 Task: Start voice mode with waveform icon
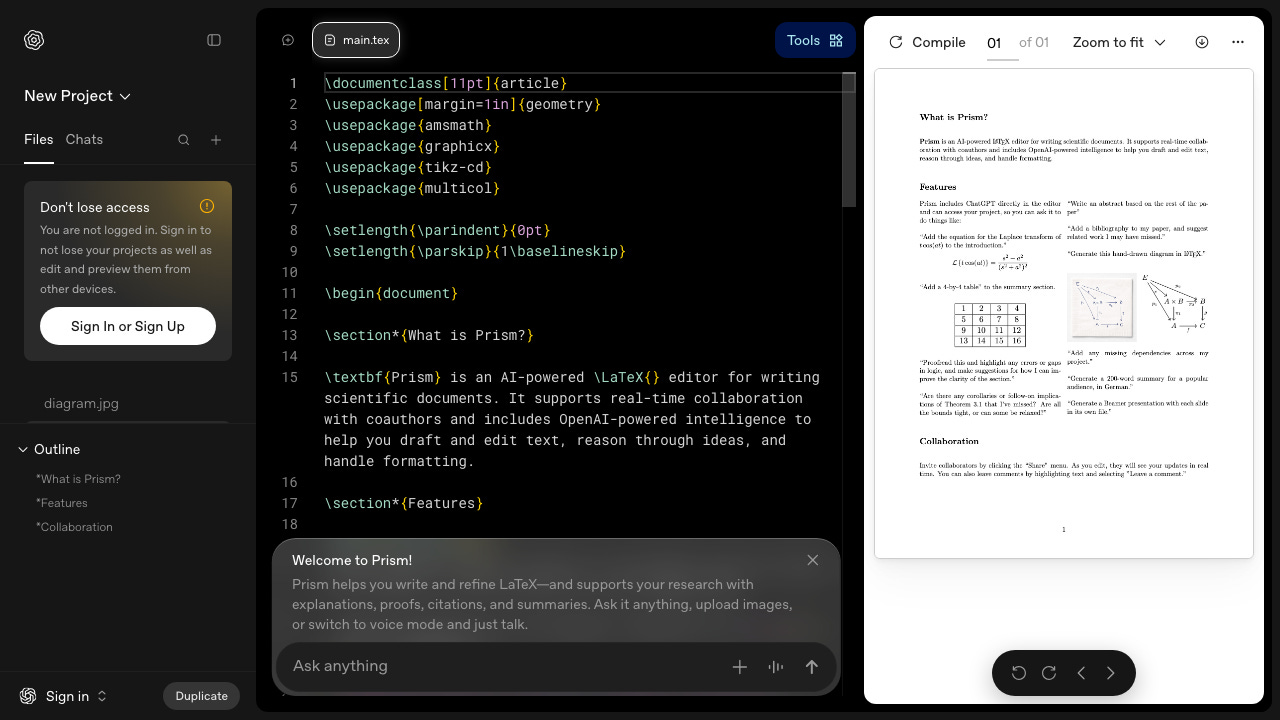(x=776, y=667)
